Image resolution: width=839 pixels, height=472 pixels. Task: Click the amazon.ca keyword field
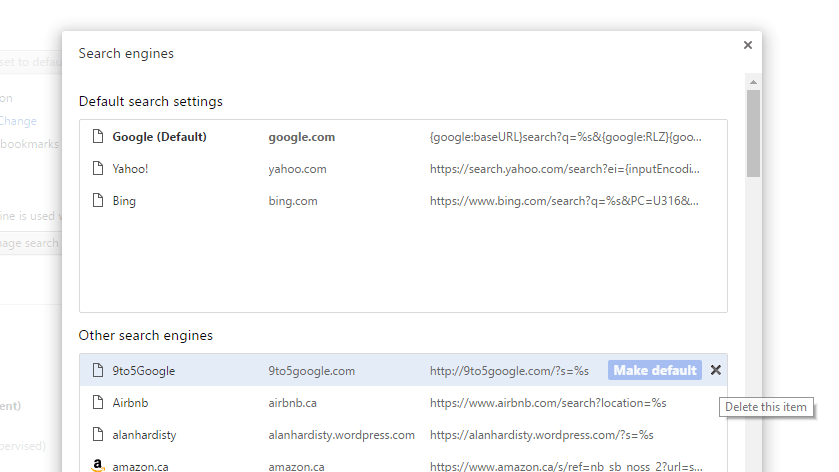click(x=296, y=467)
